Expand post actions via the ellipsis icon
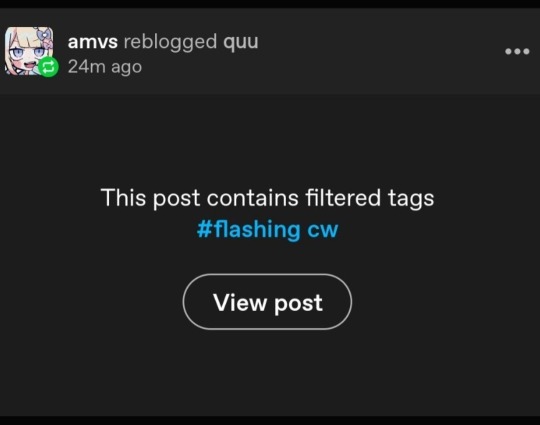540x425 pixels. 517,52
